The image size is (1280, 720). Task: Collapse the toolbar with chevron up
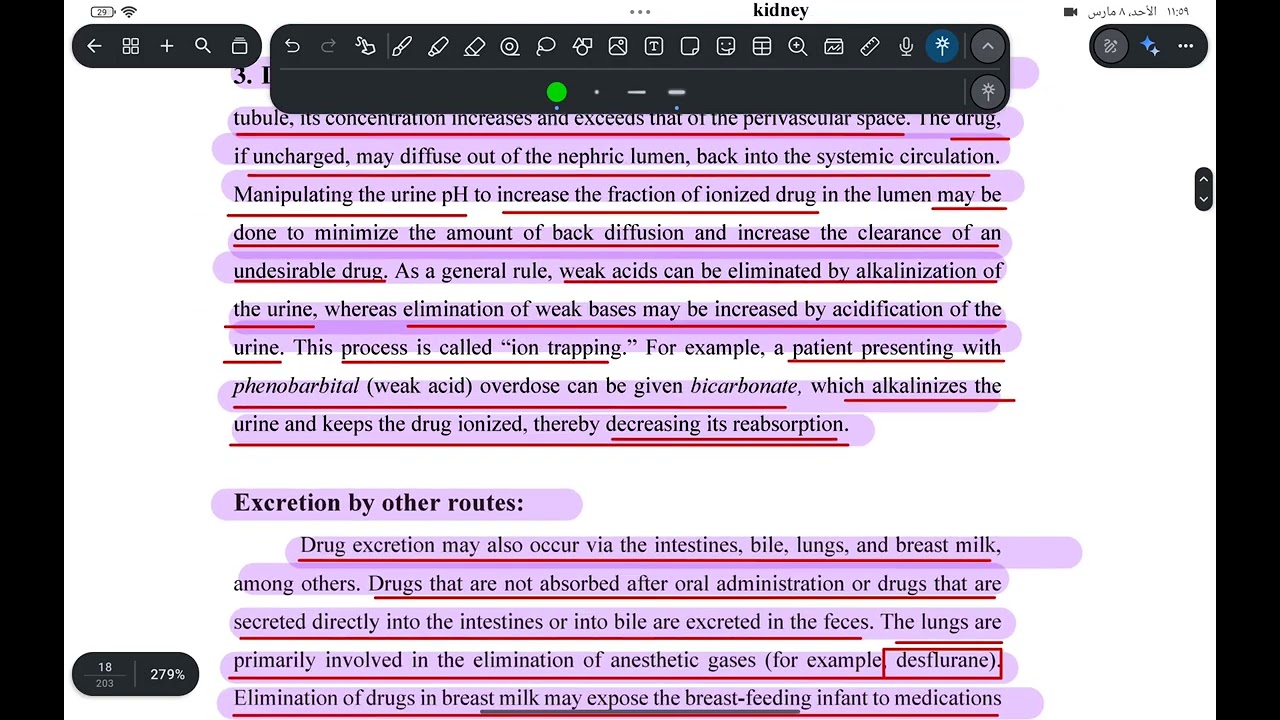click(988, 46)
